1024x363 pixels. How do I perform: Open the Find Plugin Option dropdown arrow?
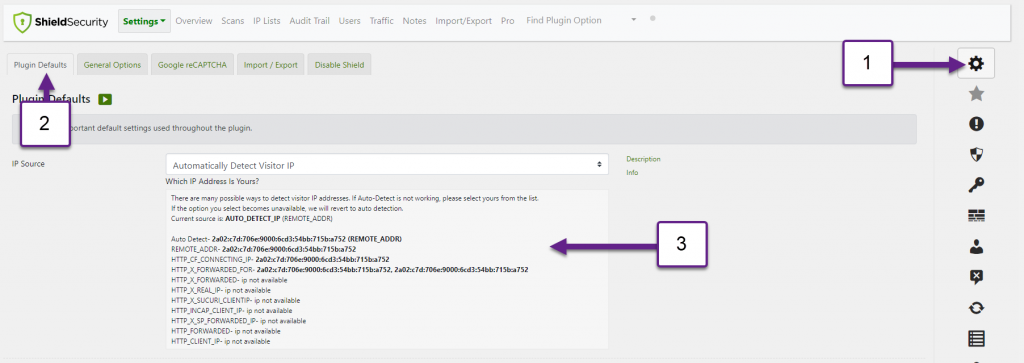pyautogui.click(x=633, y=20)
